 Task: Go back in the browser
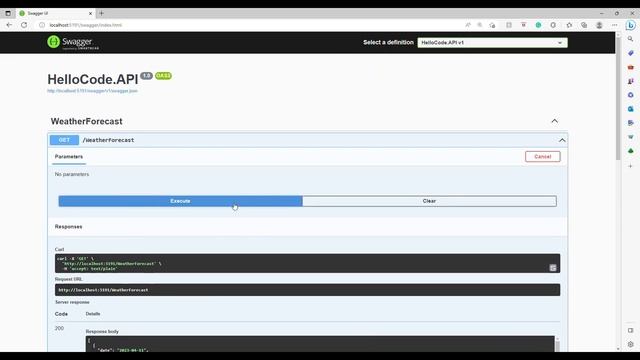[9, 25]
